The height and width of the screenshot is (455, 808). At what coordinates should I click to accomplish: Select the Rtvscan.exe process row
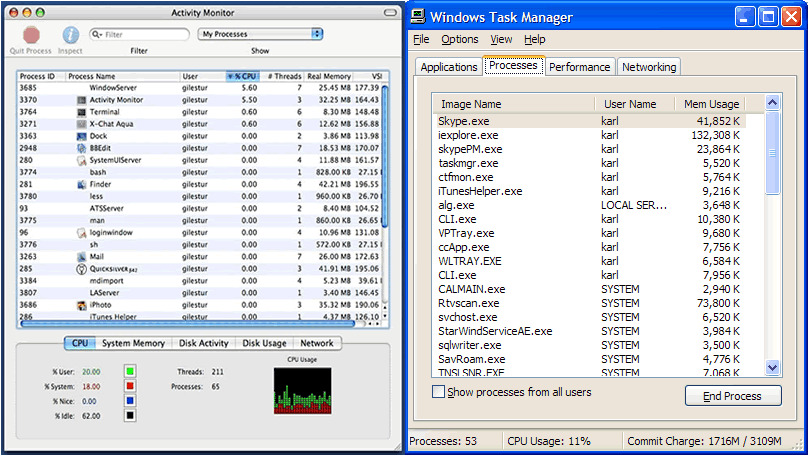click(590, 303)
